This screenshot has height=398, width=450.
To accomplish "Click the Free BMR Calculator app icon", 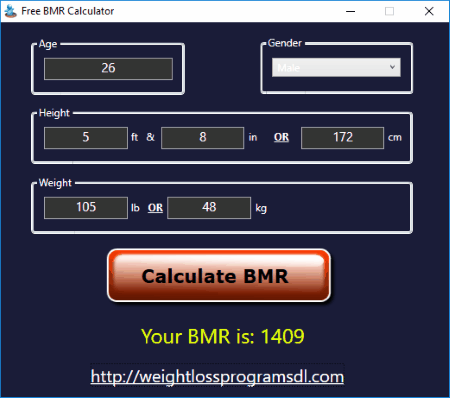I will [x=10, y=11].
